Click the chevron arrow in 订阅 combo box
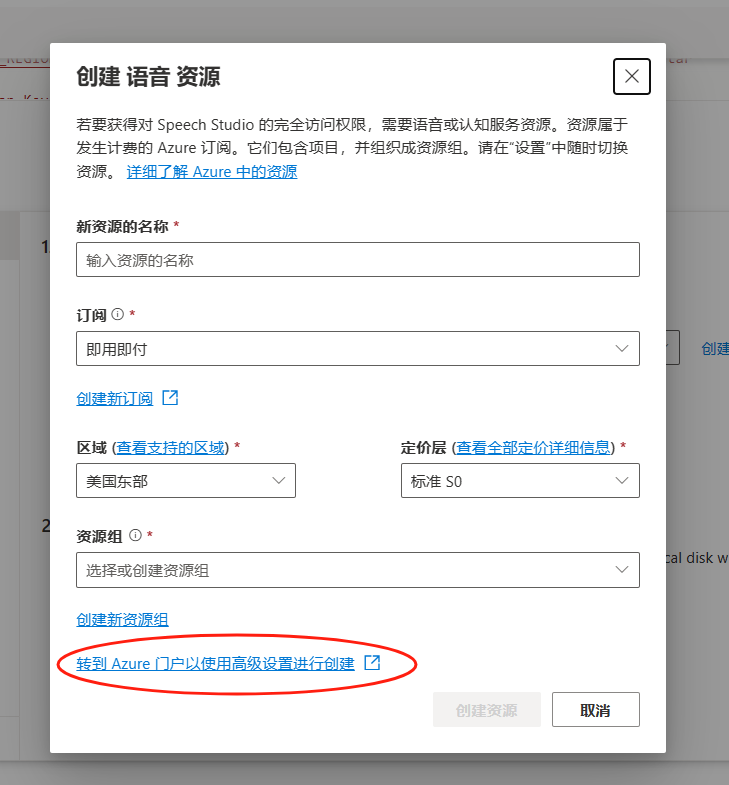 (x=622, y=348)
